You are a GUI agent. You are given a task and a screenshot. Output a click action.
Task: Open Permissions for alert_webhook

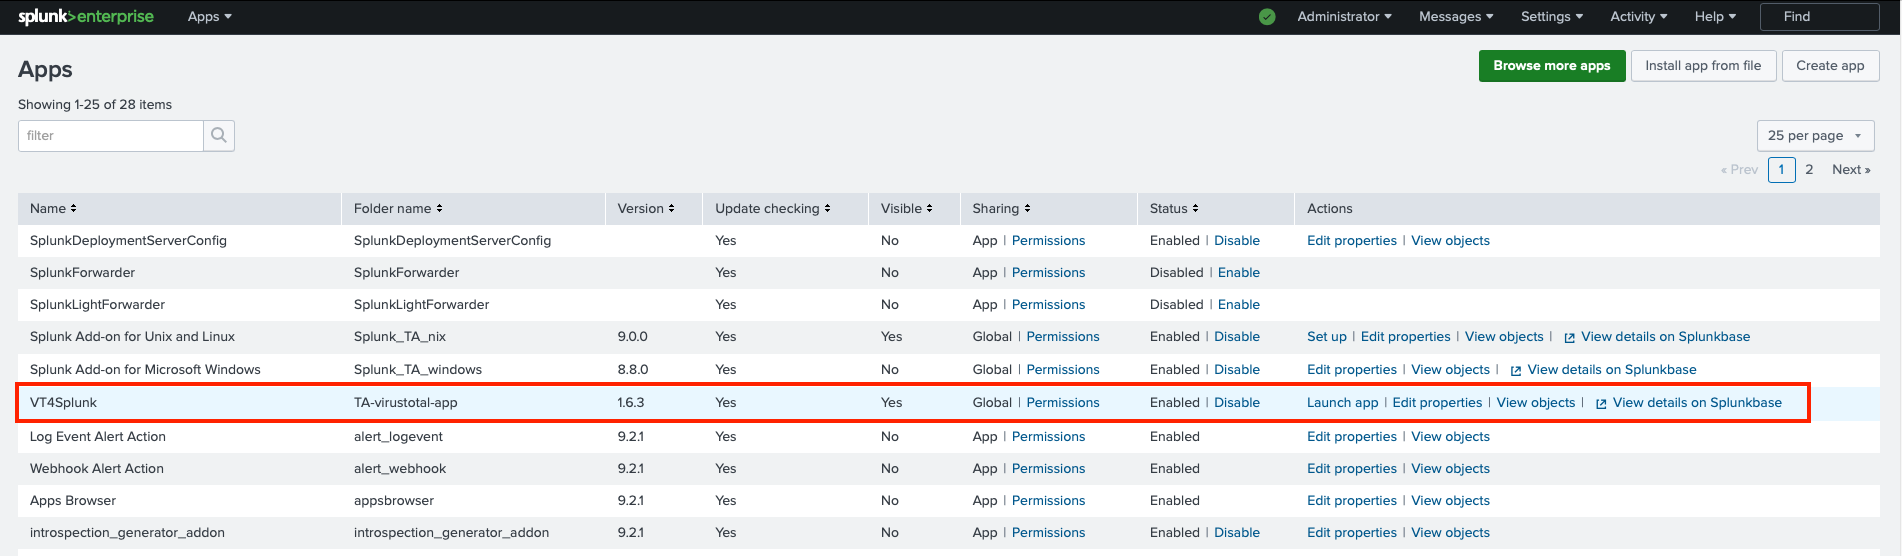[1048, 469]
